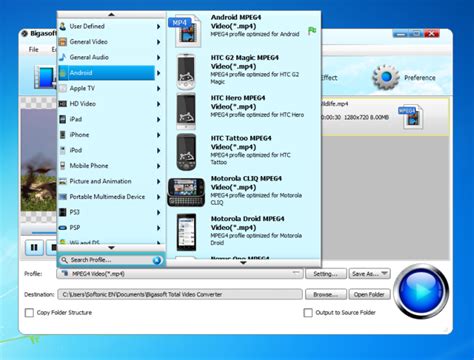474x360 pixels.
Task: Click the Android robot icon in list
Action: pos(63,73)
